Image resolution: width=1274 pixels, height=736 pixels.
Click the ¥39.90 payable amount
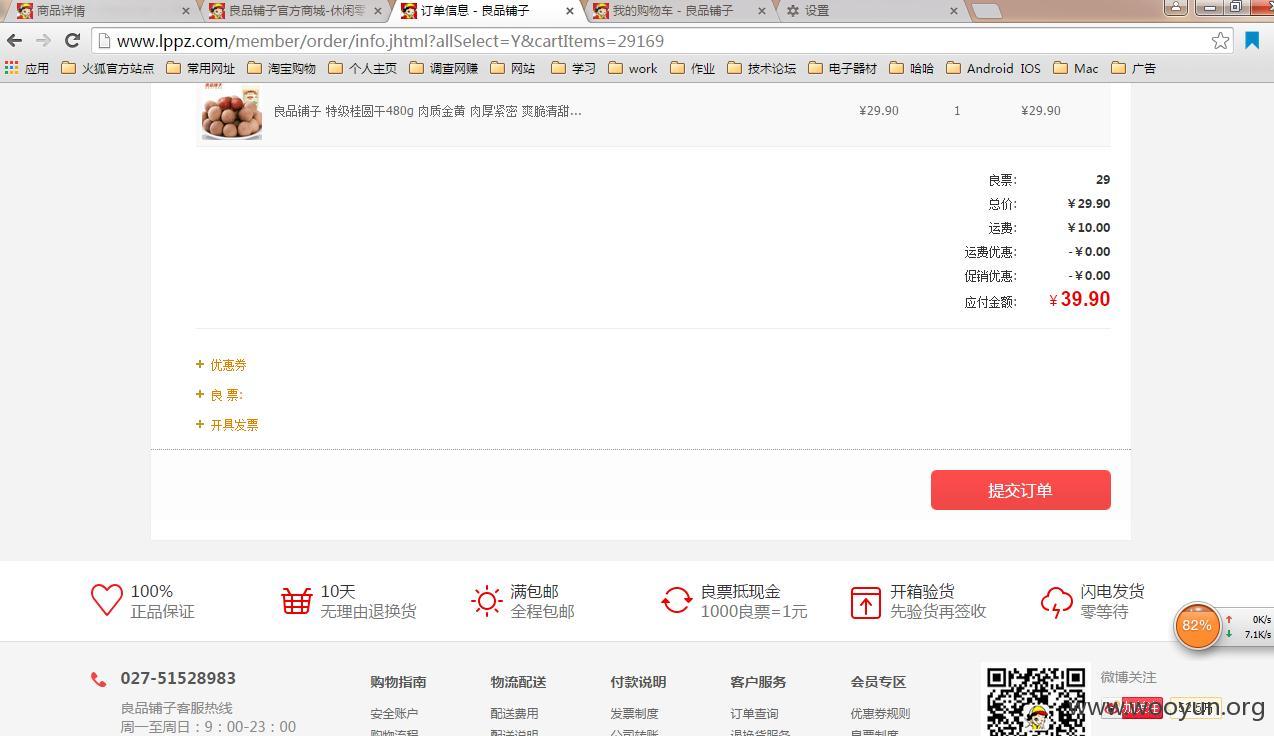(x=1080, y=300)
